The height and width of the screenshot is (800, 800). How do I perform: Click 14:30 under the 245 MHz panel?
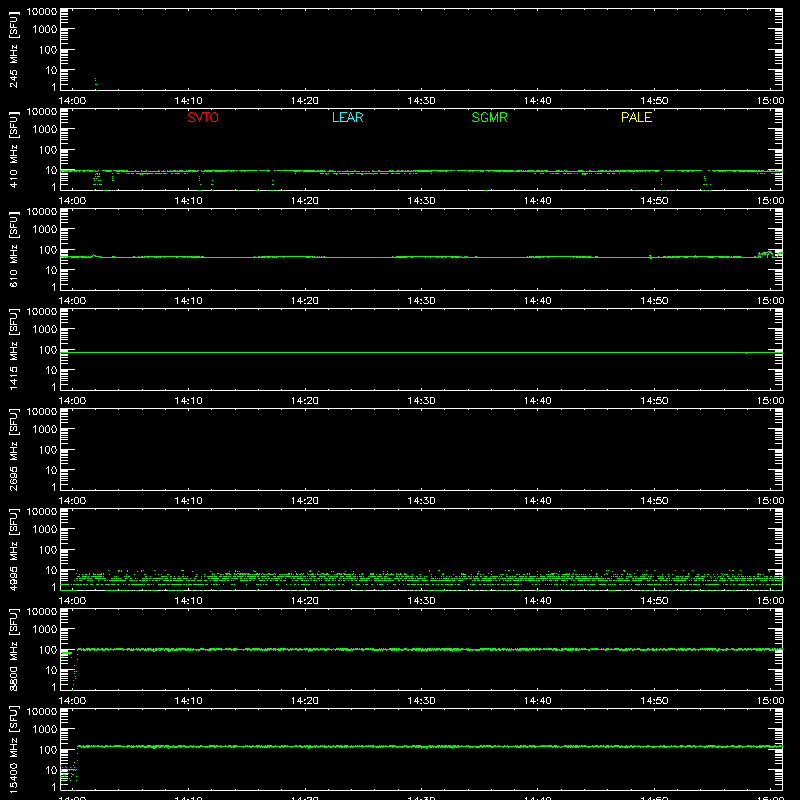coord(421,101)
